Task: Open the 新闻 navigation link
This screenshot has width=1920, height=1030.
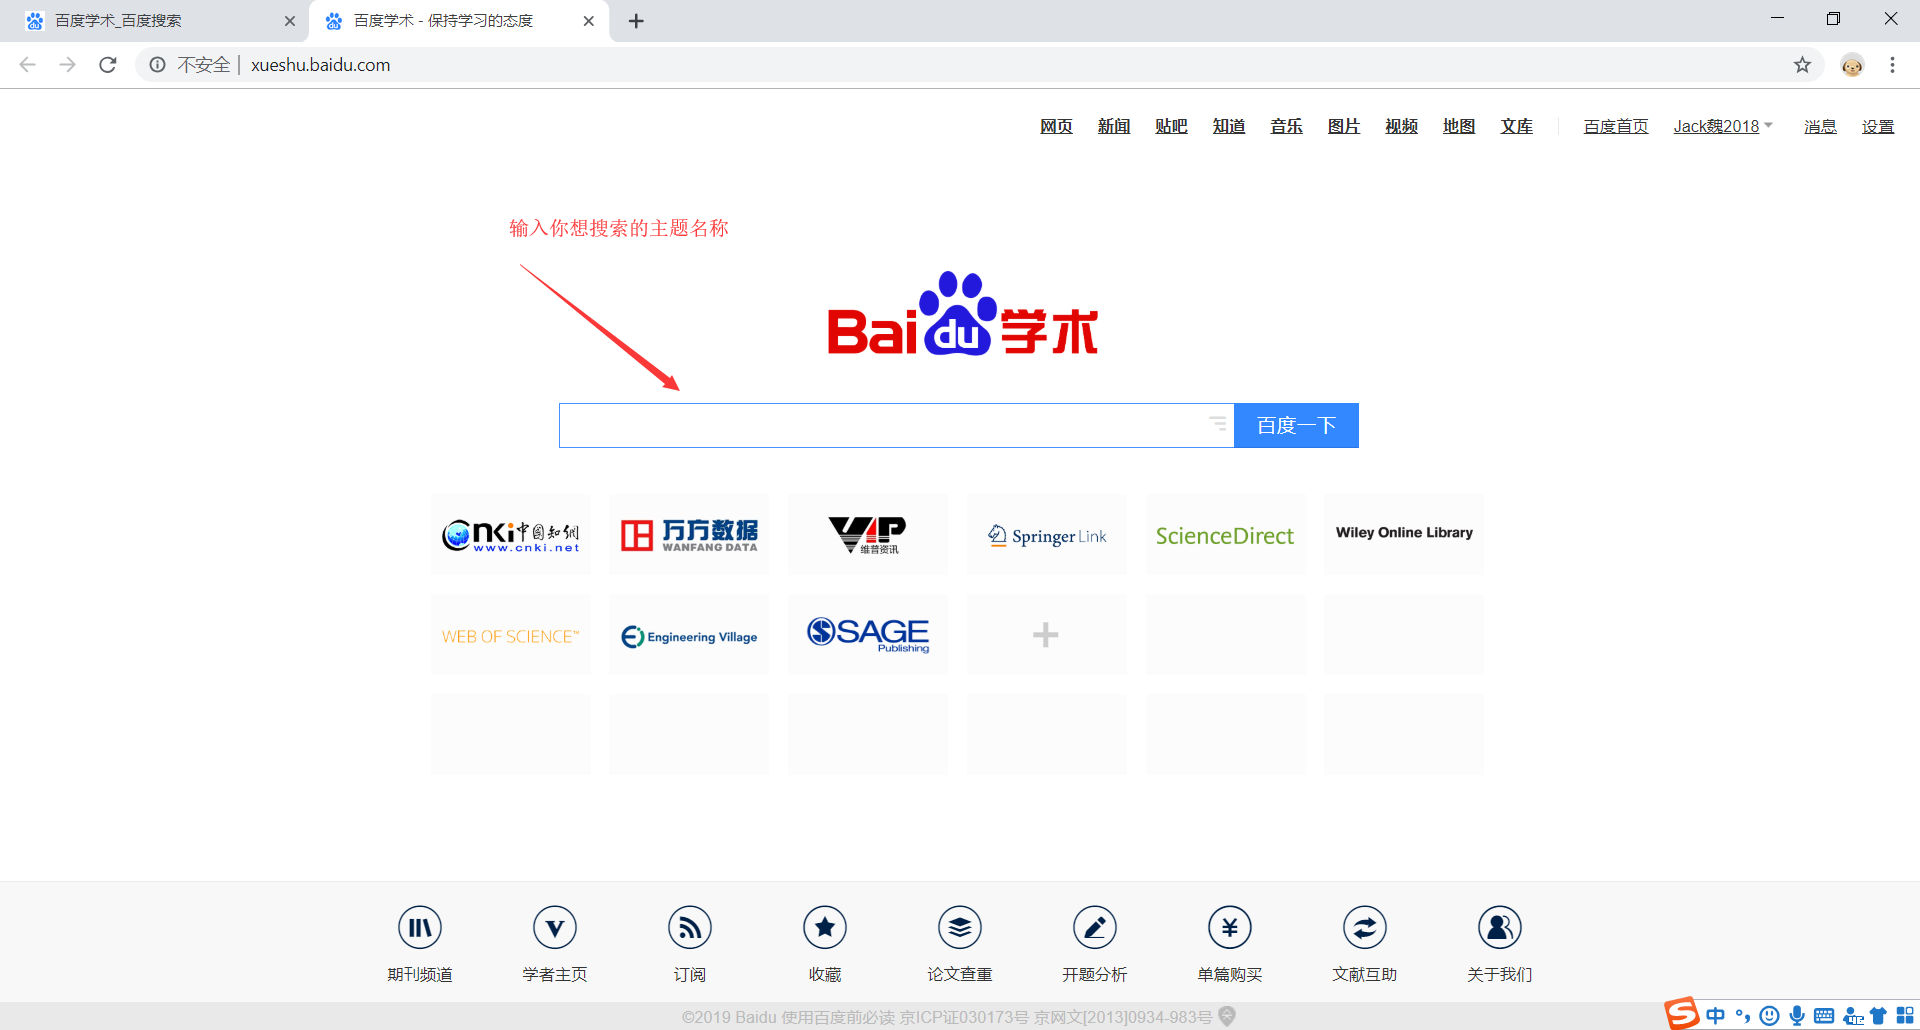Action: [x=1114, y=127]
